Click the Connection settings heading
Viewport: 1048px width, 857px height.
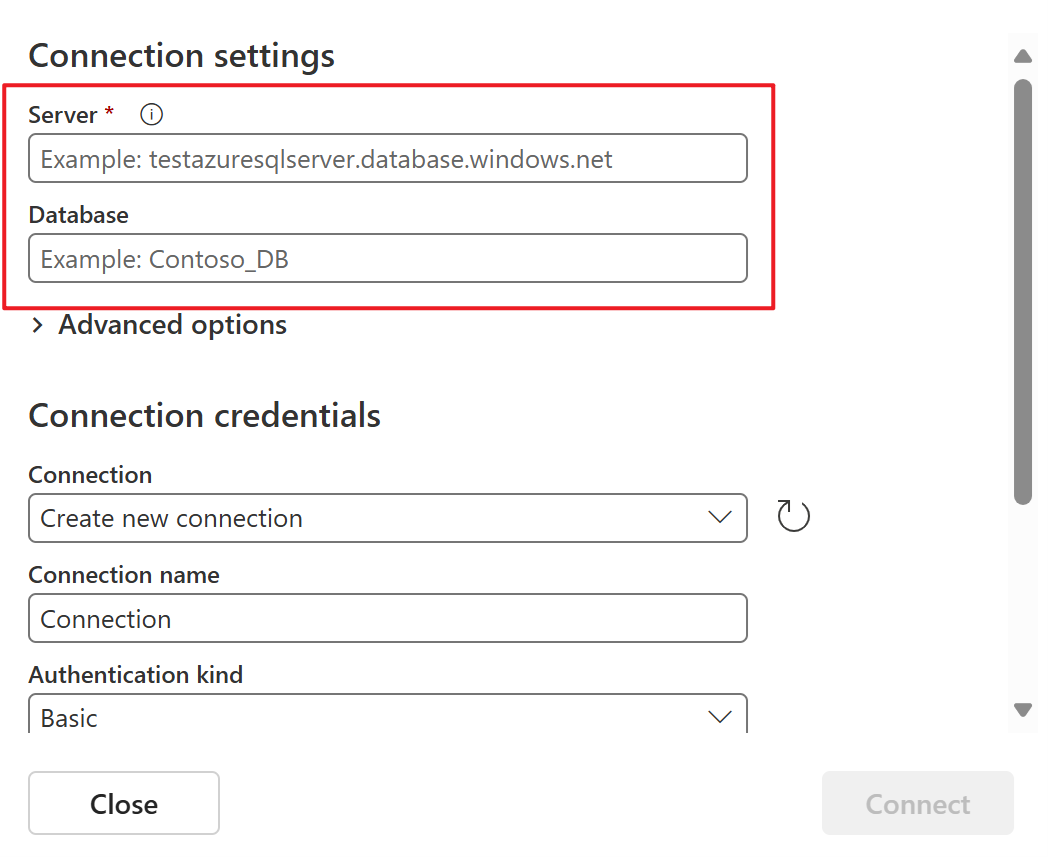click(x=181, y=56)
